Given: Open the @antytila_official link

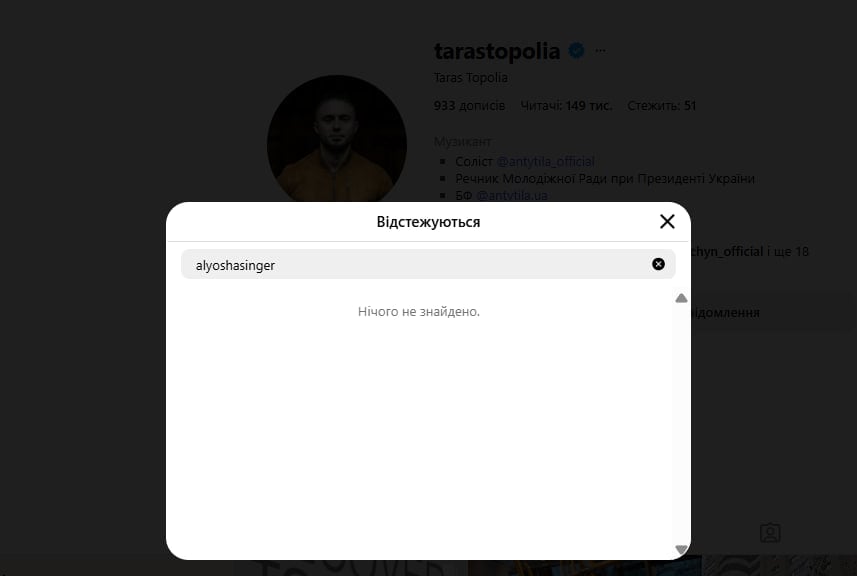Looking at the screenshot, I should pyautogui.click(x=545, y=162).
